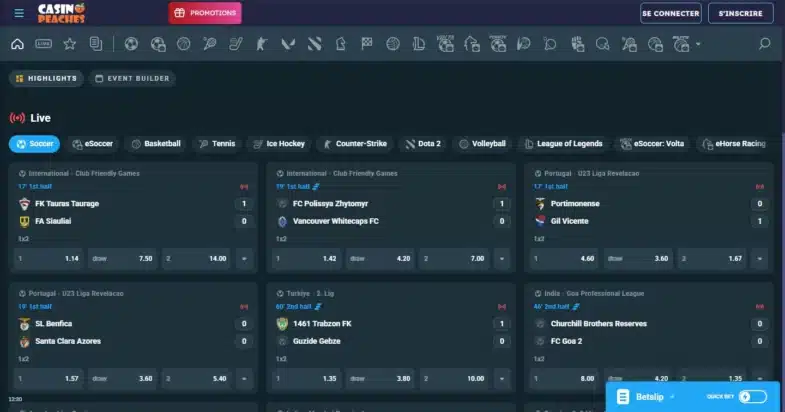The image size is (785, 412).
Task: Bet on 1461 Trabzon FK at 1.35
Action: (306, 379)
